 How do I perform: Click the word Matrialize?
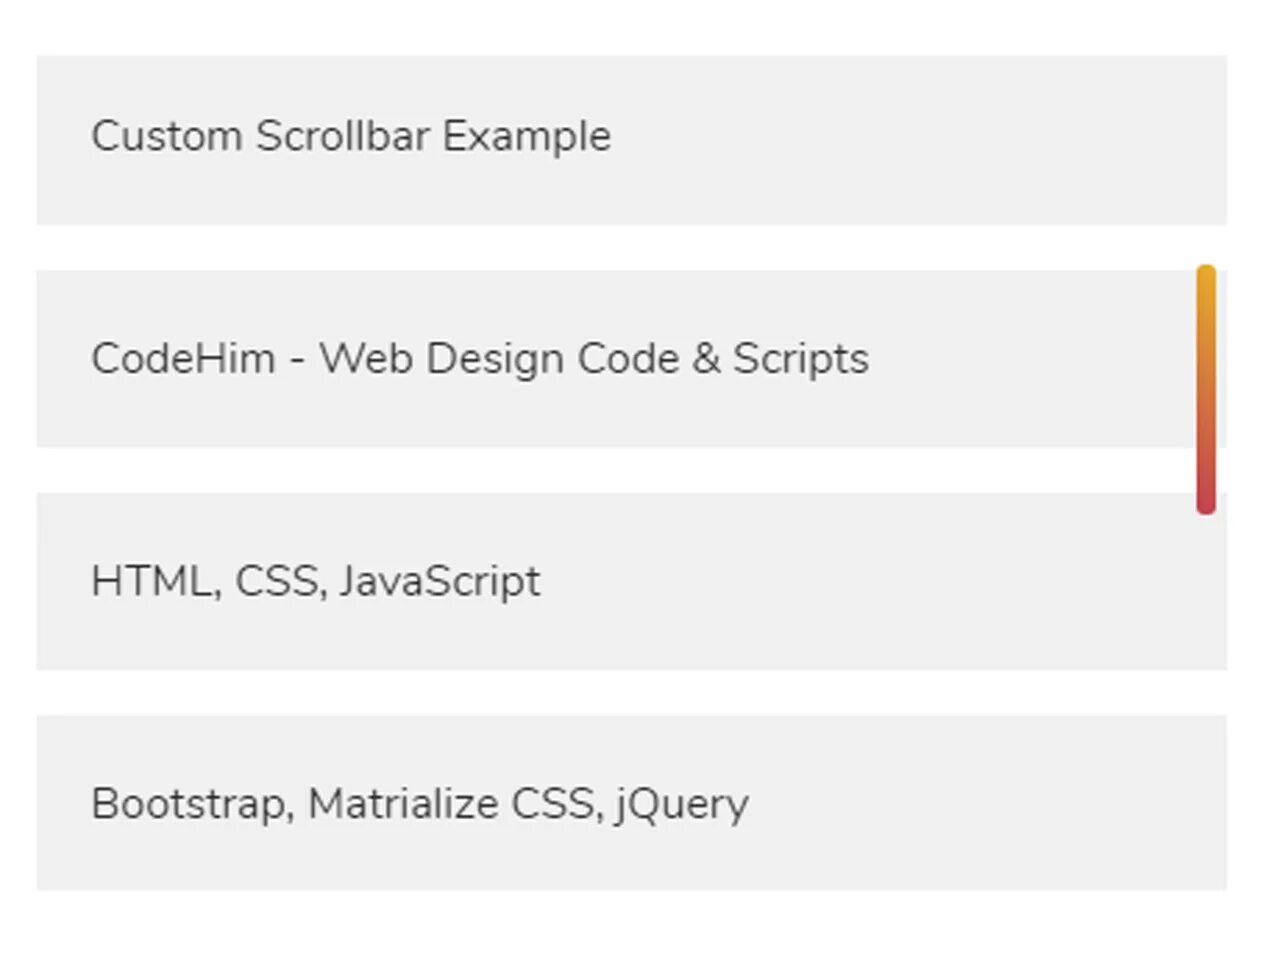(402, 804)
